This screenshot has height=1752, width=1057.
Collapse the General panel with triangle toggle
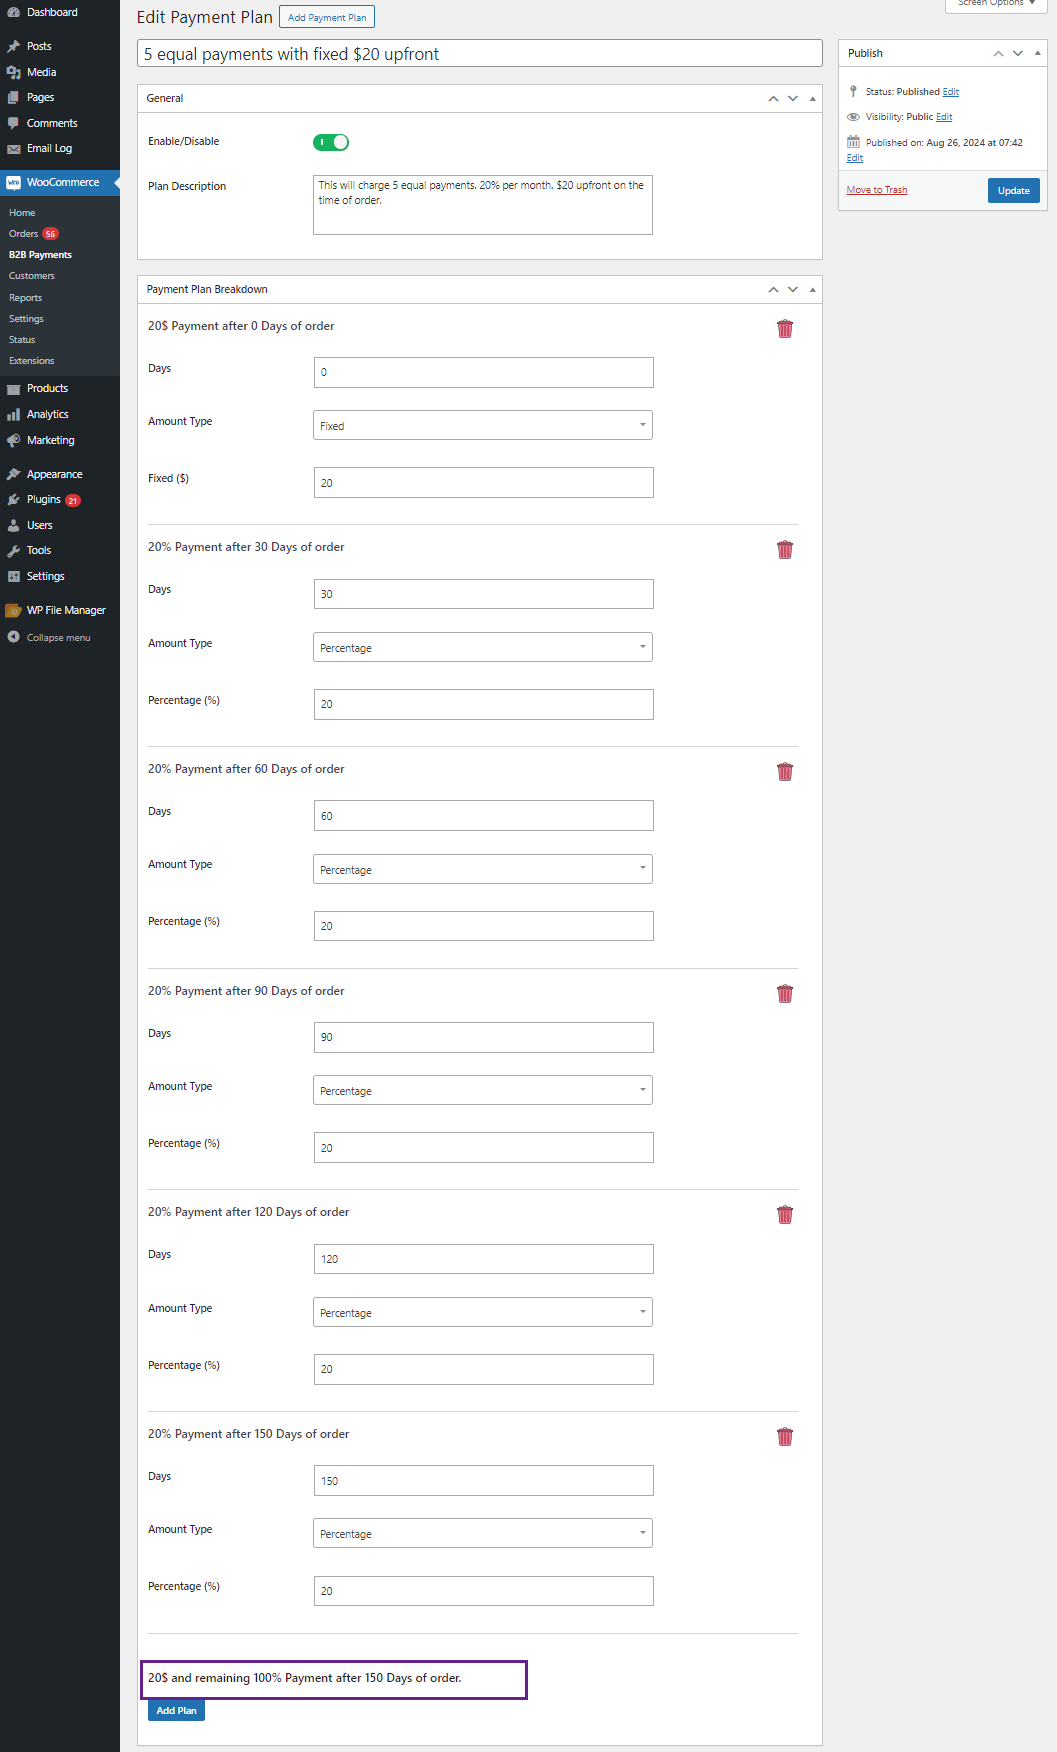click(x=812, y=99)
